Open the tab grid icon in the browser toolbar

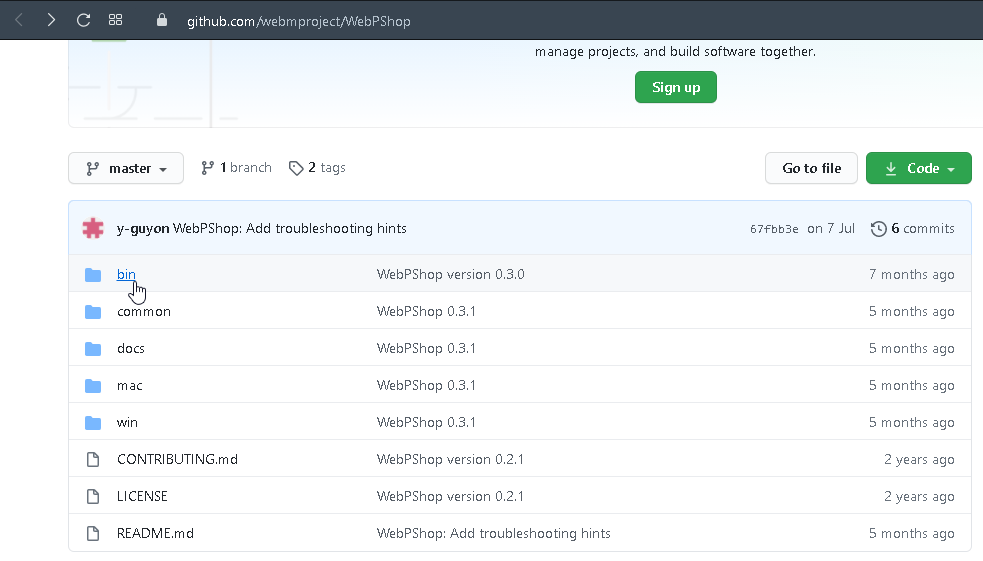point(115,20)
